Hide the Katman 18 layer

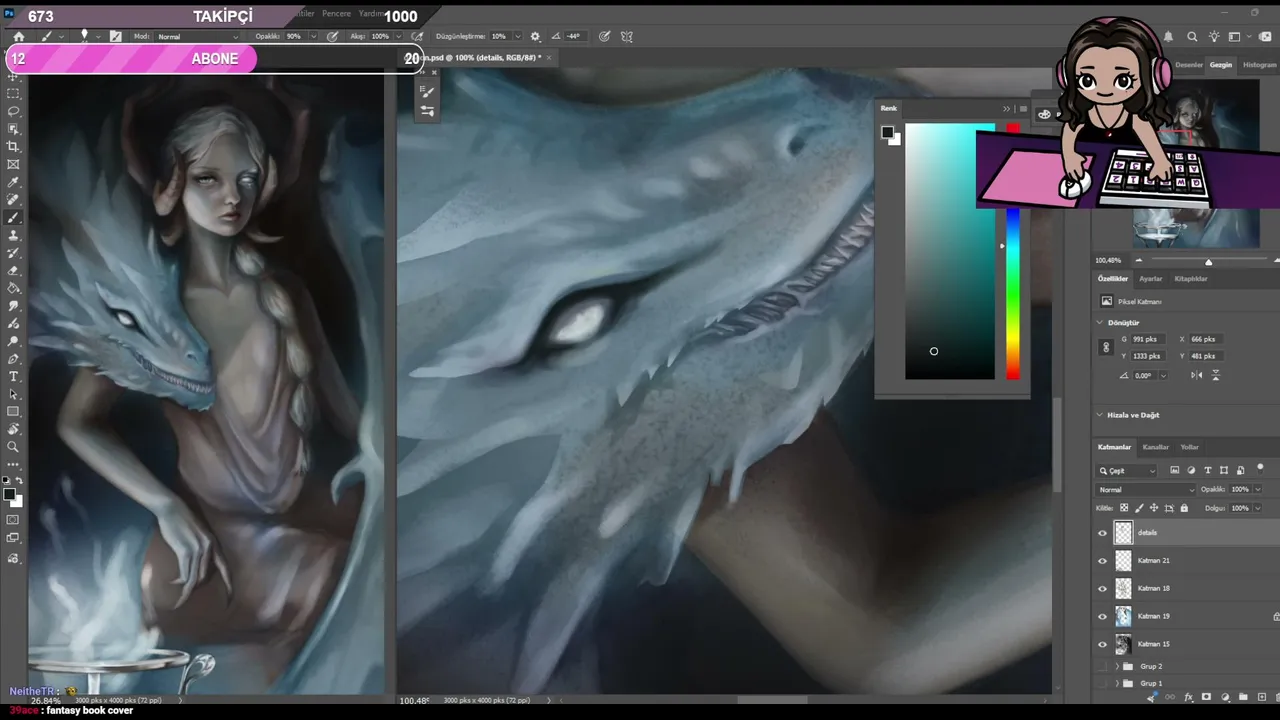tap(1103, 589)
